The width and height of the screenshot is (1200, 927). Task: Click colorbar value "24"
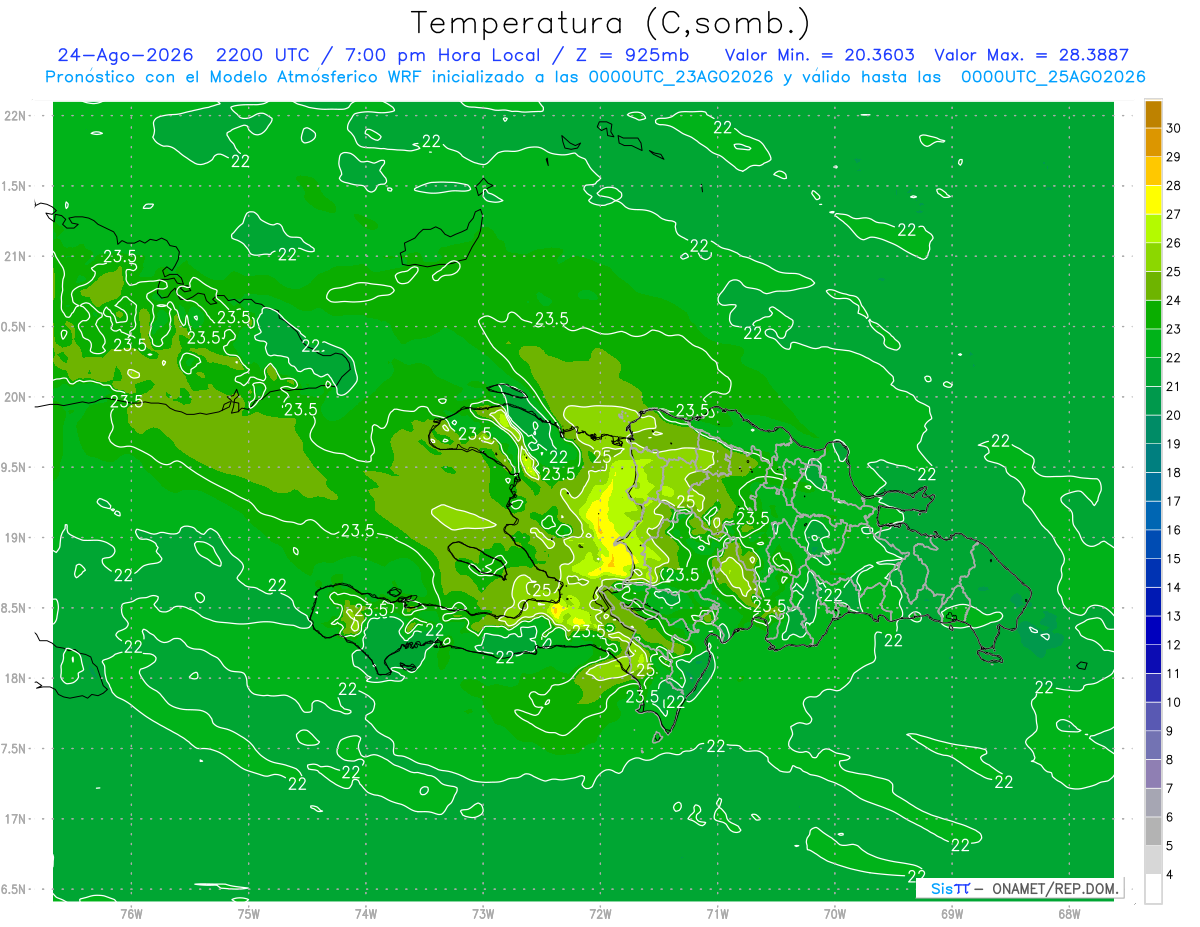pos(1175,300)
